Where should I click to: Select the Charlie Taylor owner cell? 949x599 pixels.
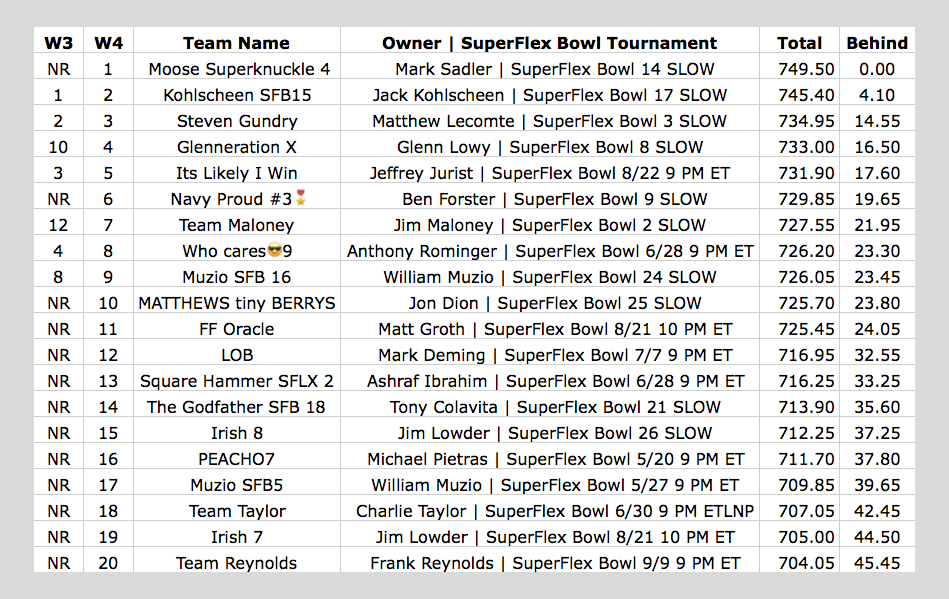point(550,511)
